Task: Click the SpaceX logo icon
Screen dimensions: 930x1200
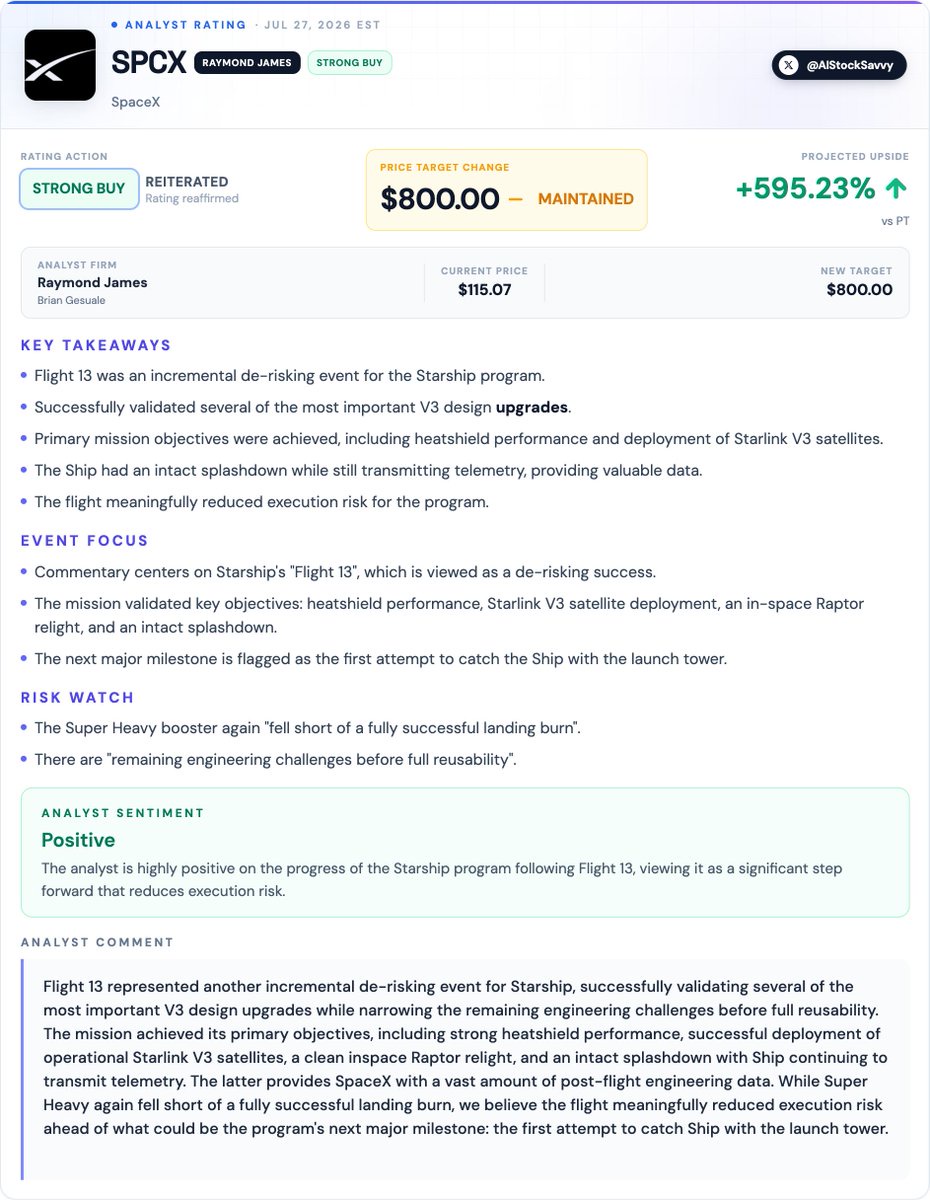Action: coord(60,65)
